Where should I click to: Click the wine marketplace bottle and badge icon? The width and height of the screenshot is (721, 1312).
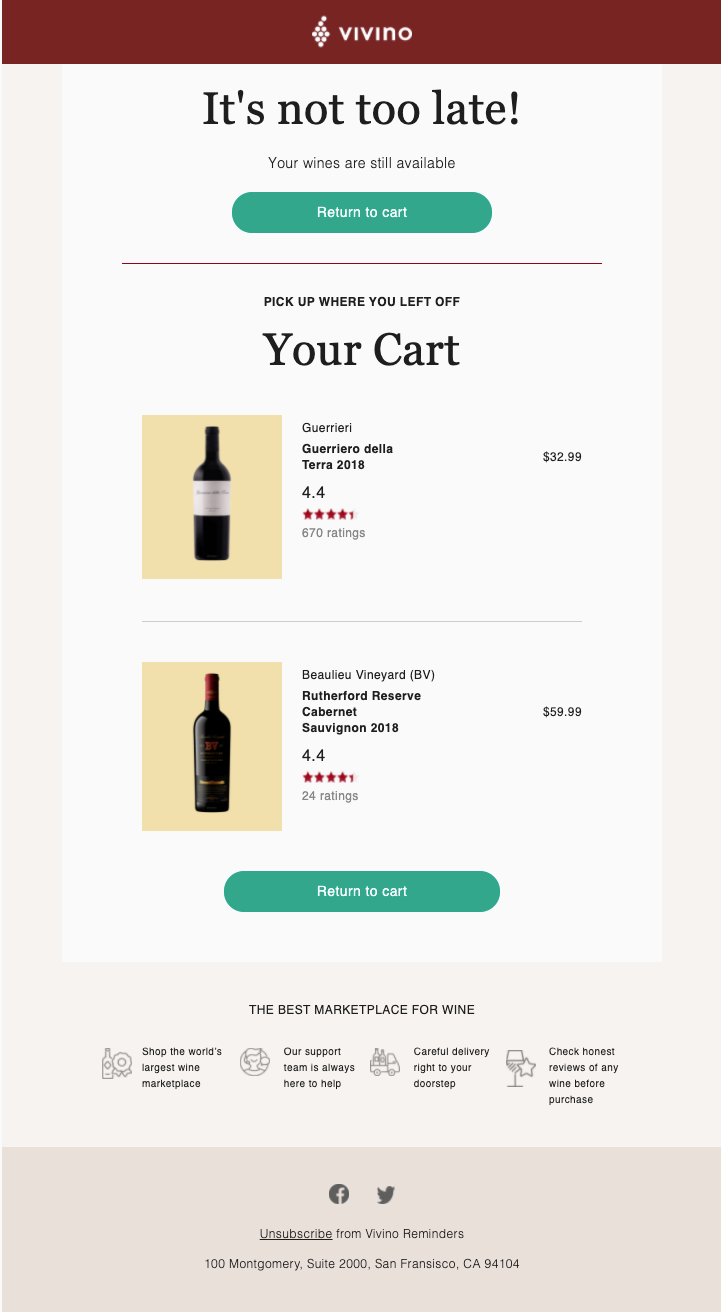tap(116, 1063)
